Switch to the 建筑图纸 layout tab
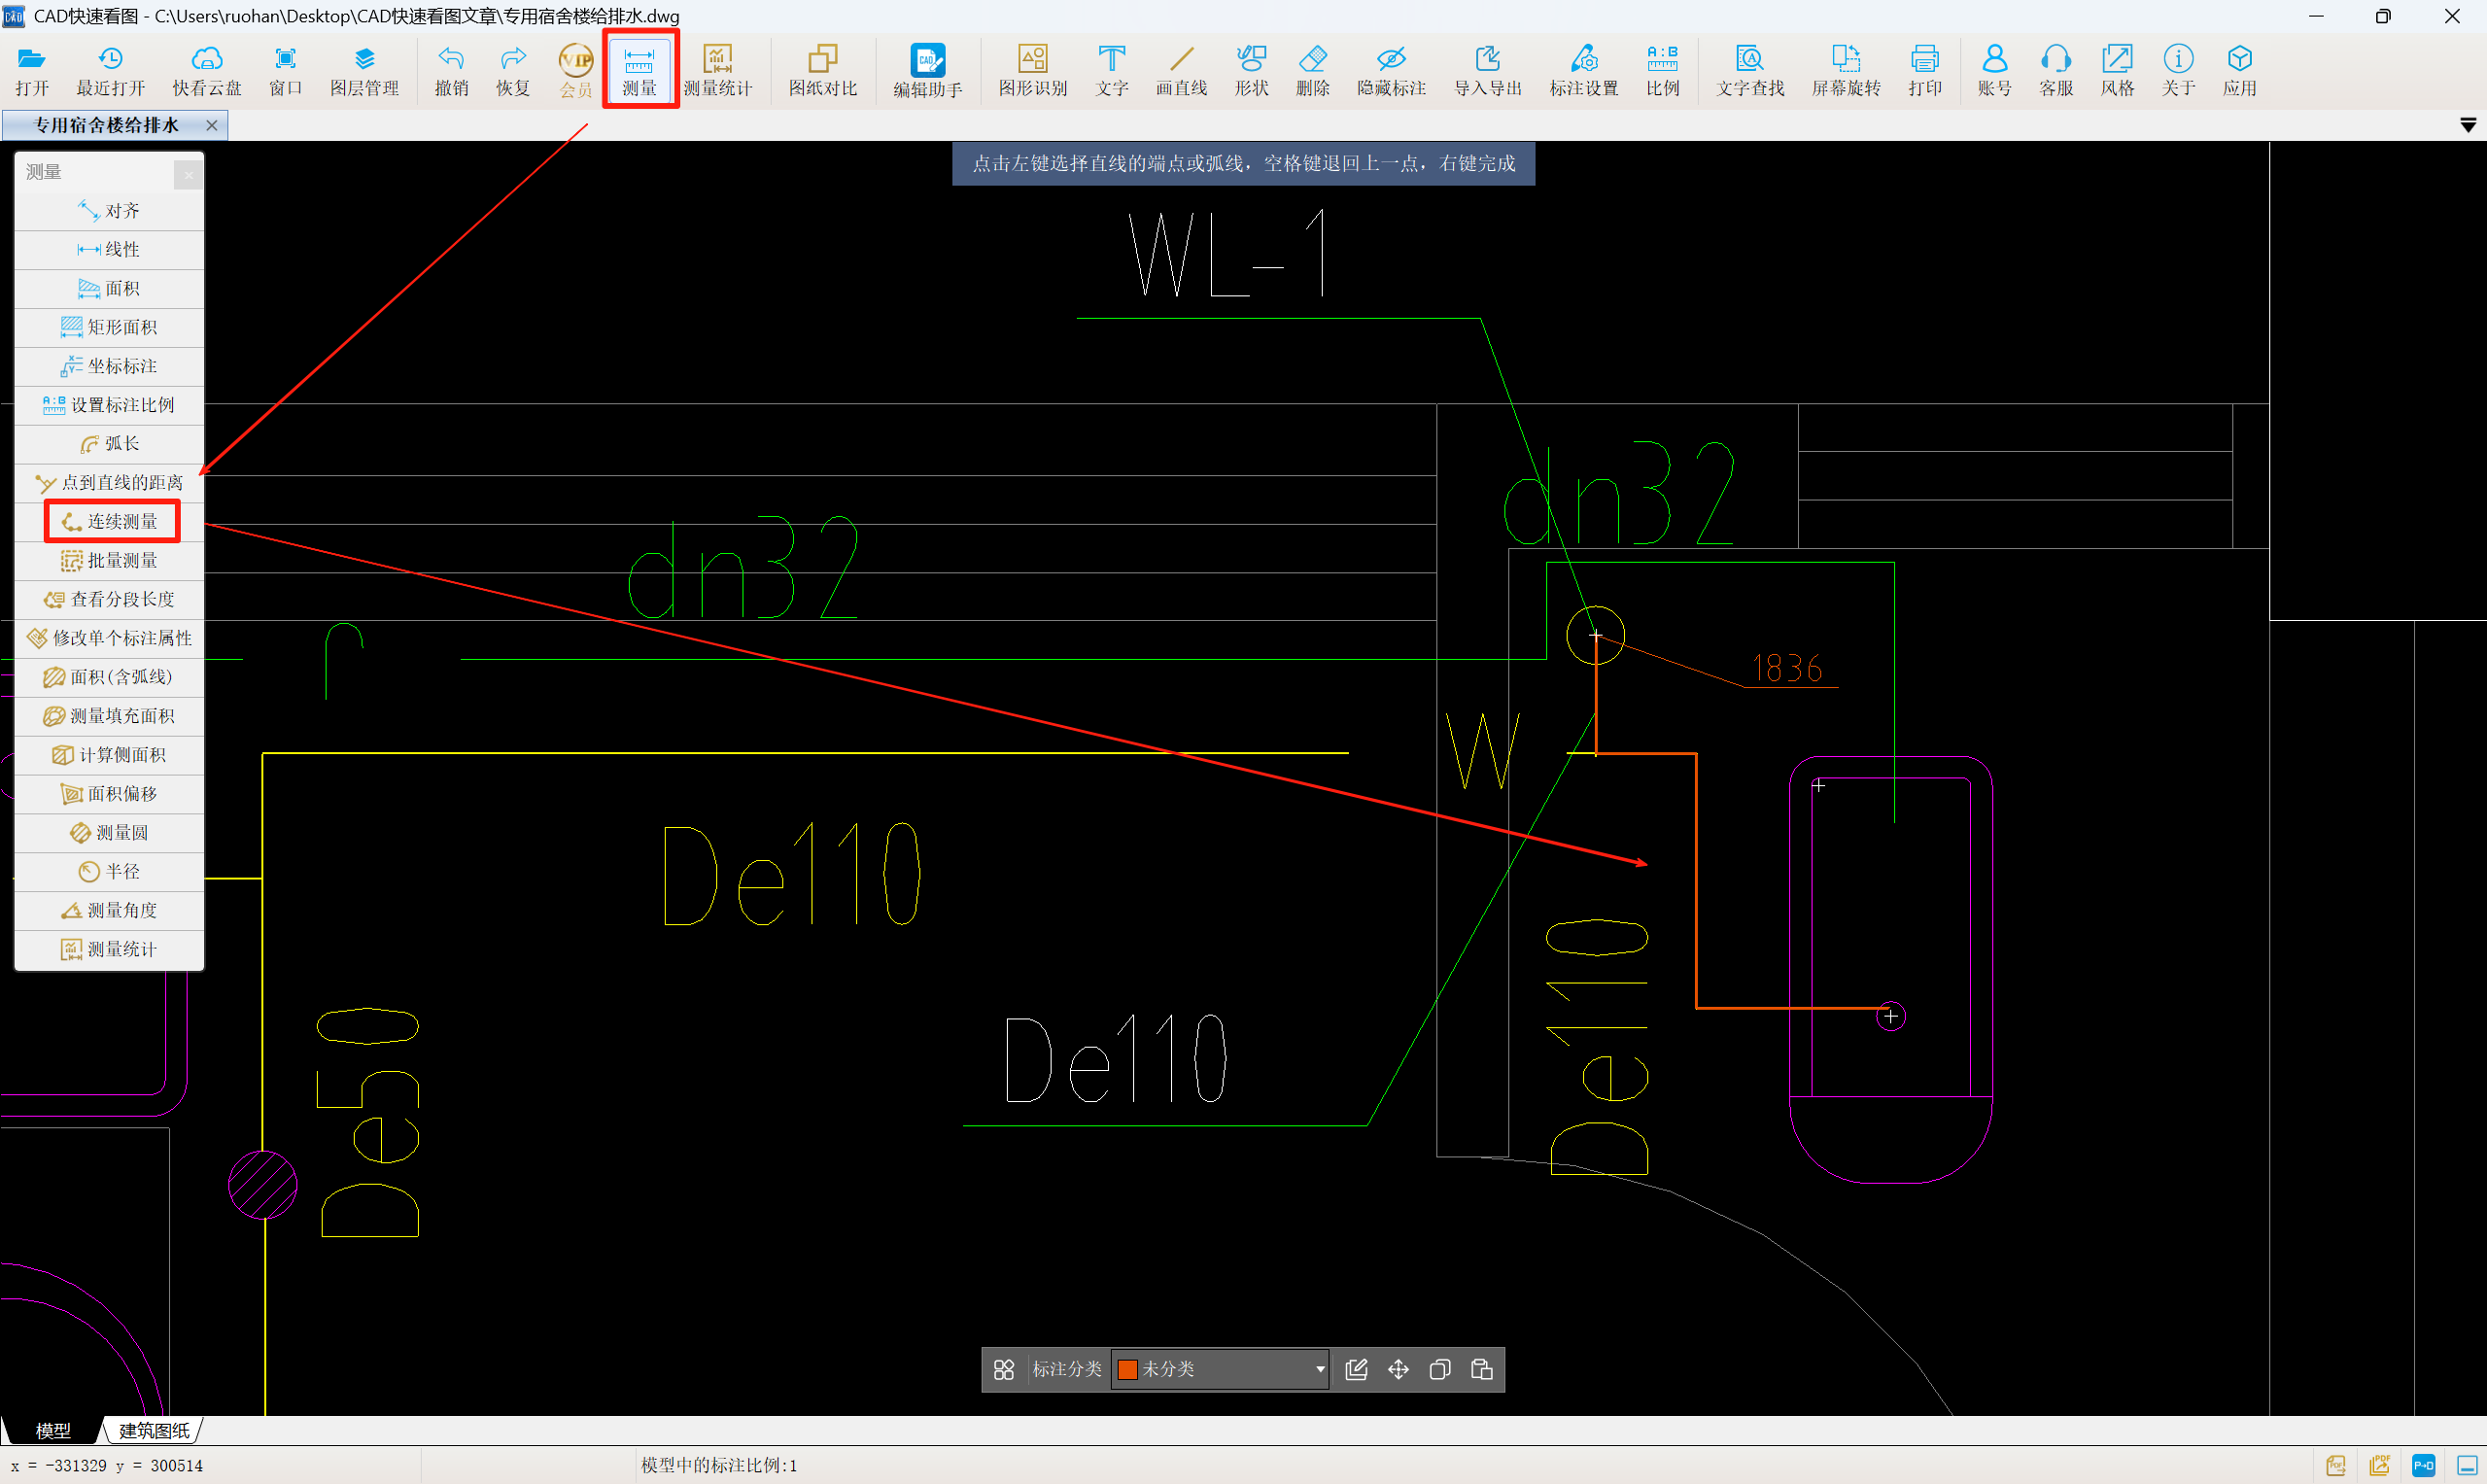 pyautogui.click(x=153, y=1430)
